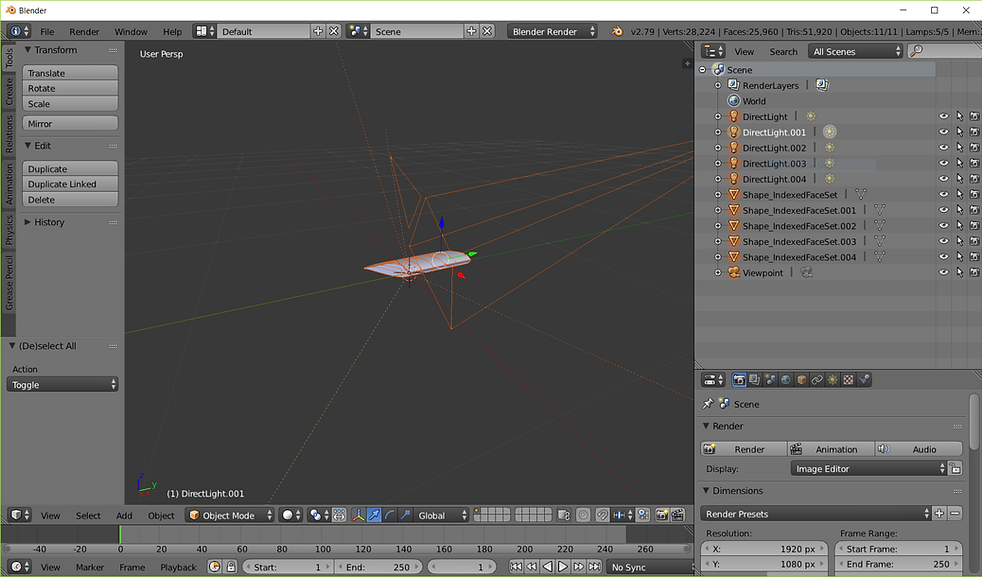
Task: Click the Blender logo in the info header
Action: 617,31
